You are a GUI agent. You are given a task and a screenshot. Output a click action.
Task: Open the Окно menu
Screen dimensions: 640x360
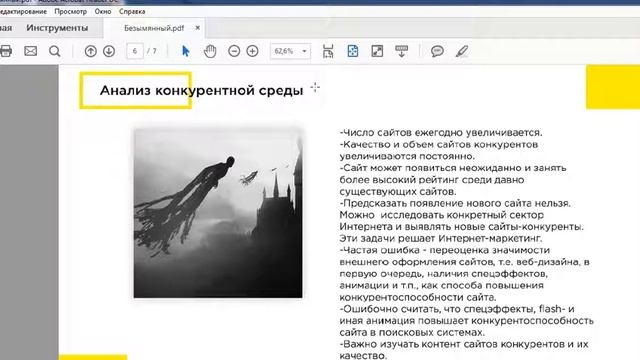(x=103, y=11)
